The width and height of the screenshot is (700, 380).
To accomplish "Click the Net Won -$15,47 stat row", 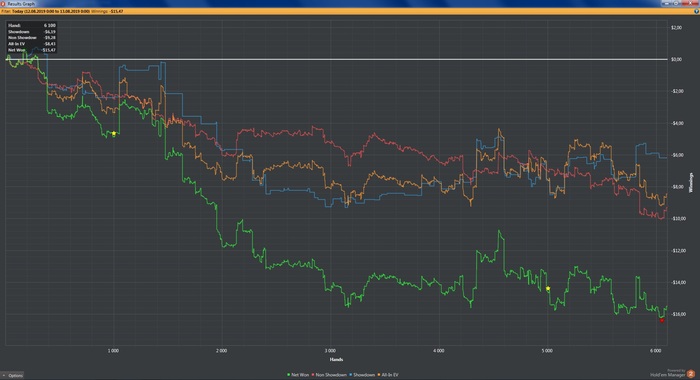I will [32, 50].
